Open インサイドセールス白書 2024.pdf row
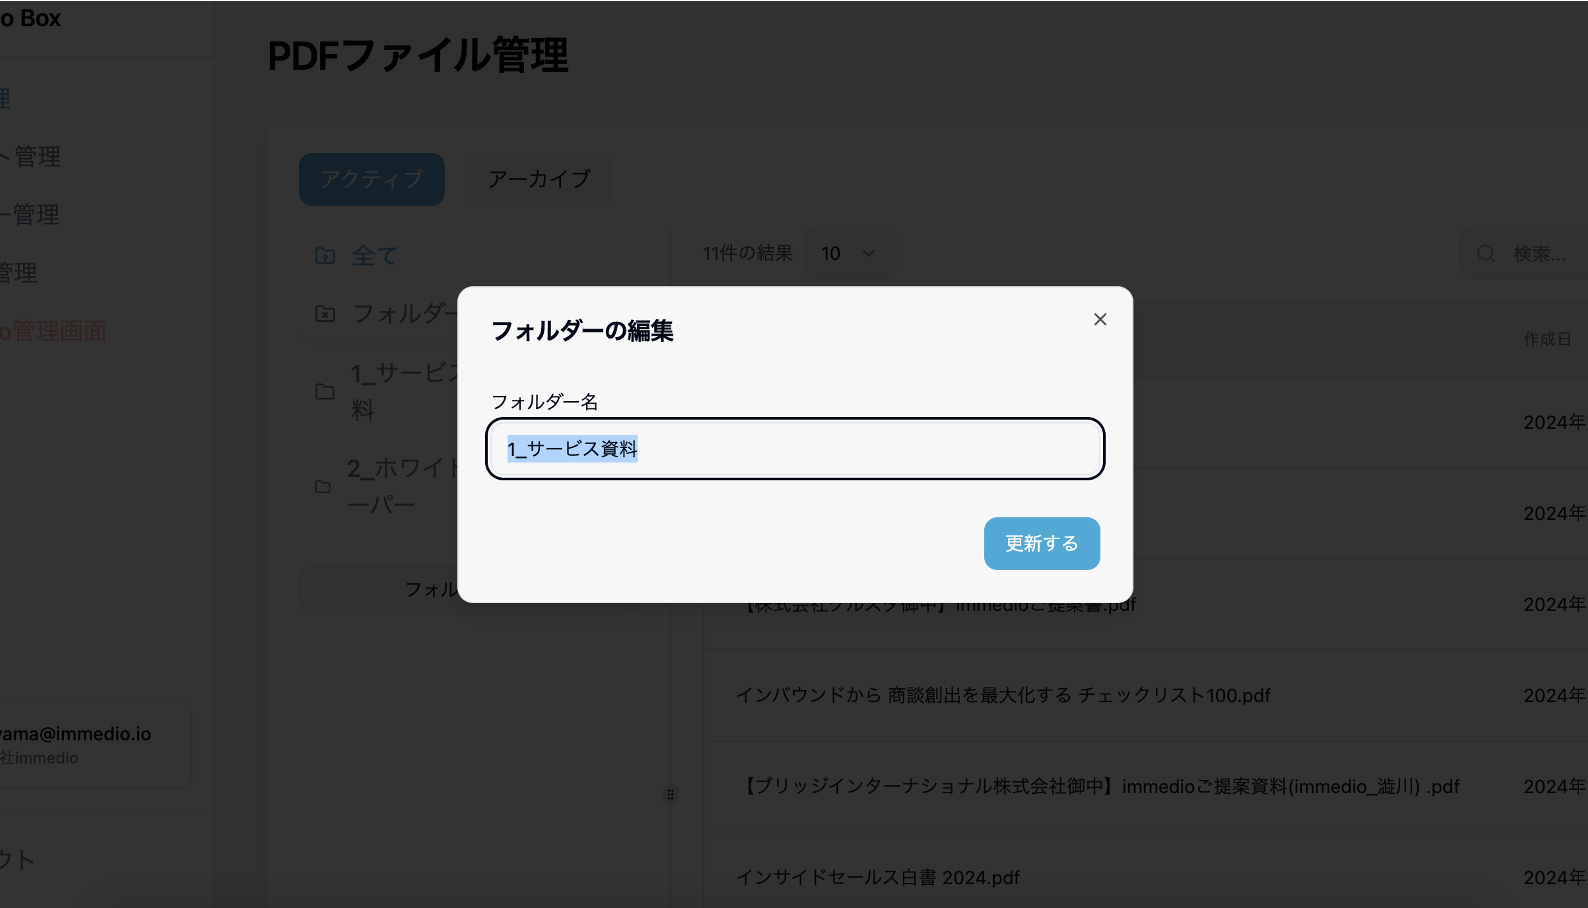Screen dimensions: 1588x908 coord(878,877)
